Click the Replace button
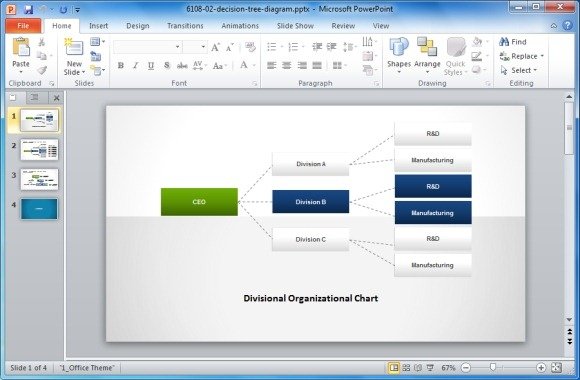The width and height of the screenshot is (580, 380). click(522, 56)
